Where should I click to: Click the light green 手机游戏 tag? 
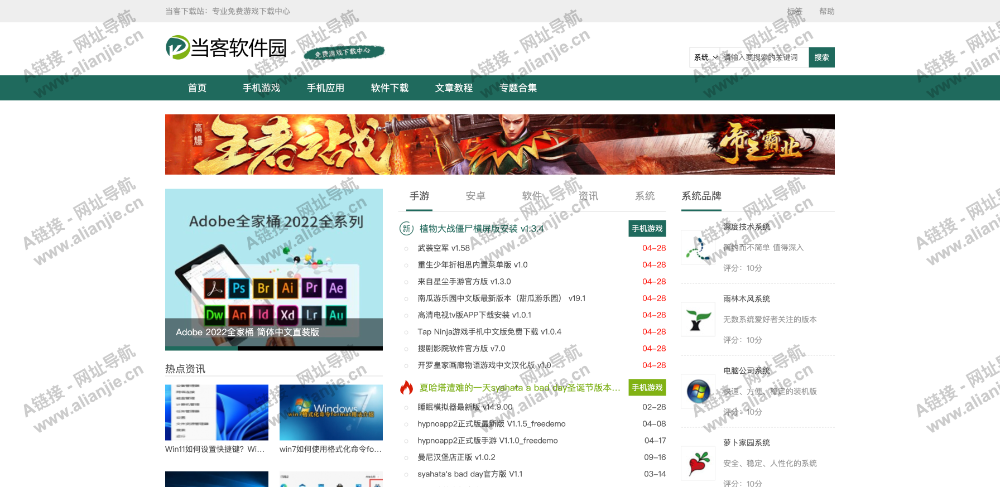[647, 387]
